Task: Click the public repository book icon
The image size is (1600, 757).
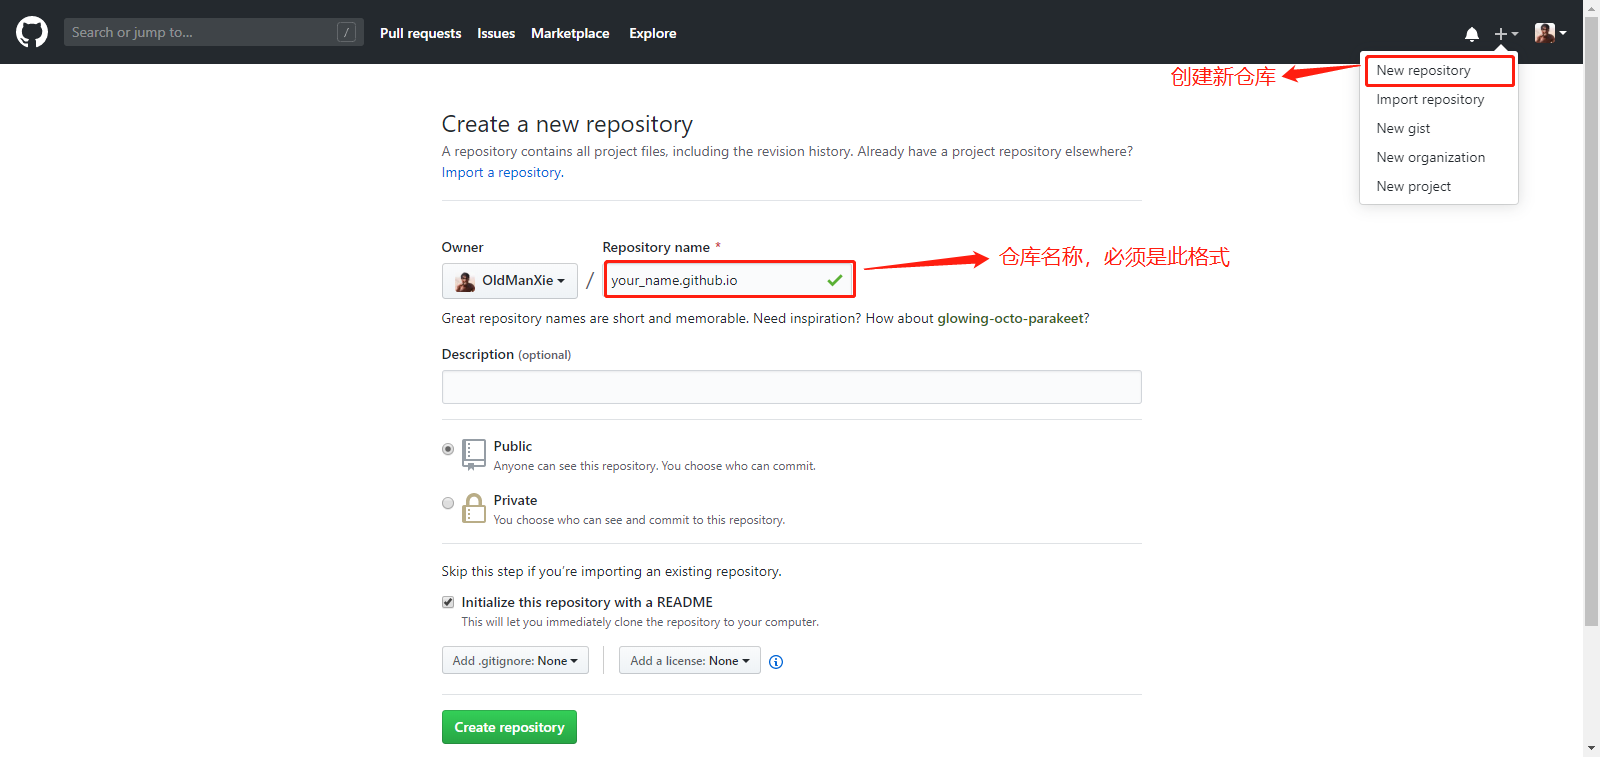Action: pyautogui.click(x=474, y=454)
